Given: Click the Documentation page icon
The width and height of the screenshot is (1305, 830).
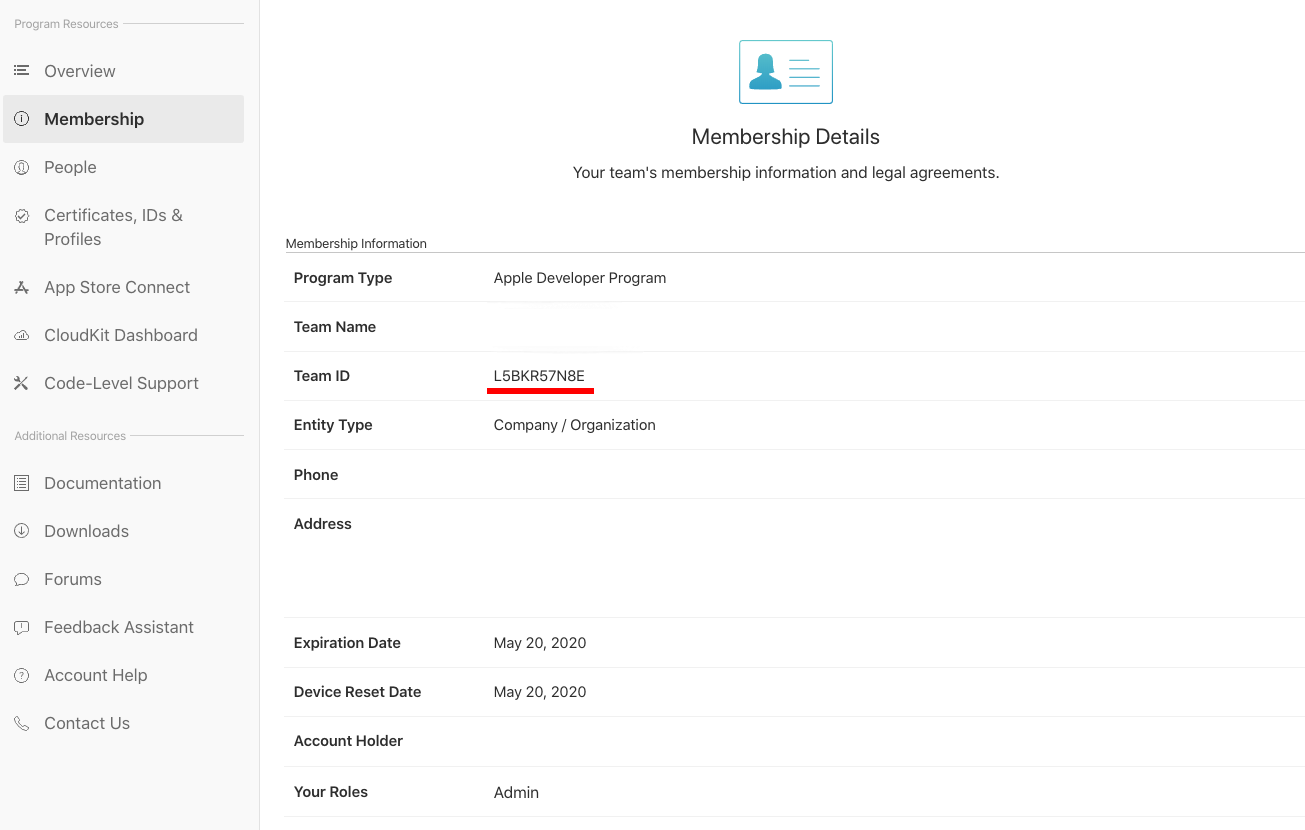Looking at the screenshot, I should (x=21, y=483).
